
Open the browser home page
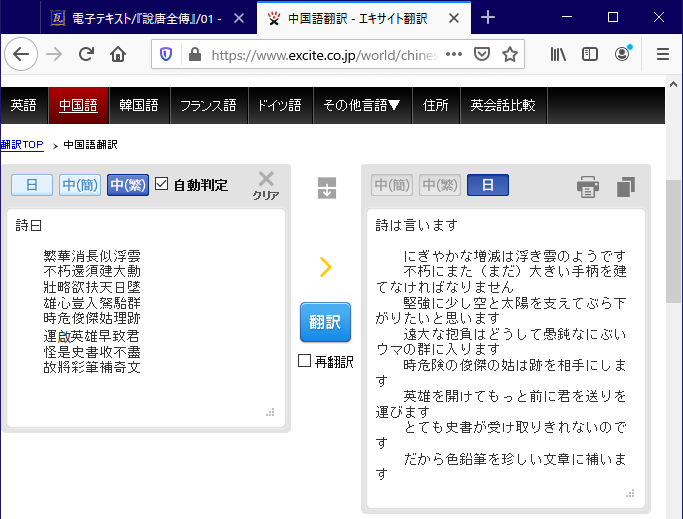(118, 54)
